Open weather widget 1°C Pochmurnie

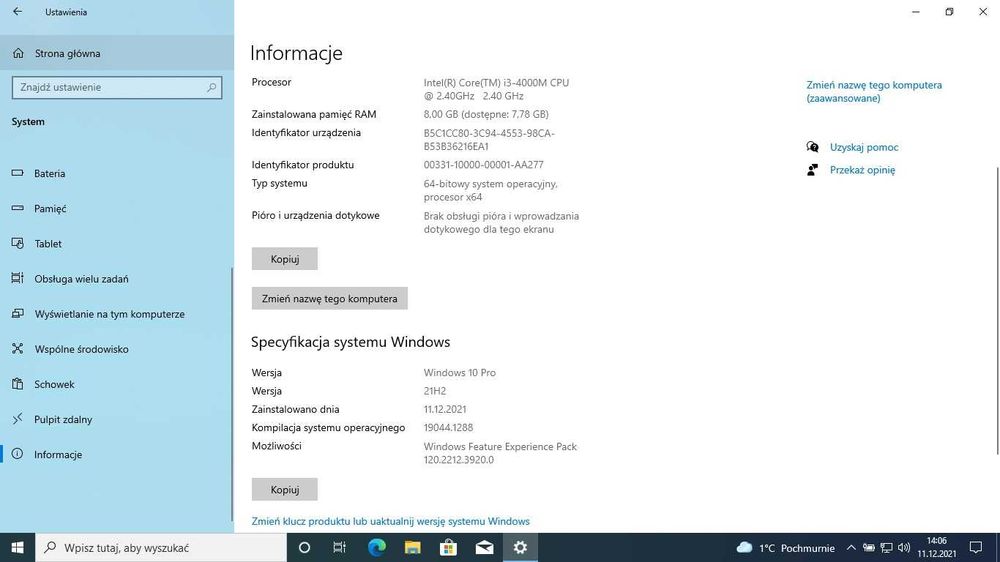786,548
